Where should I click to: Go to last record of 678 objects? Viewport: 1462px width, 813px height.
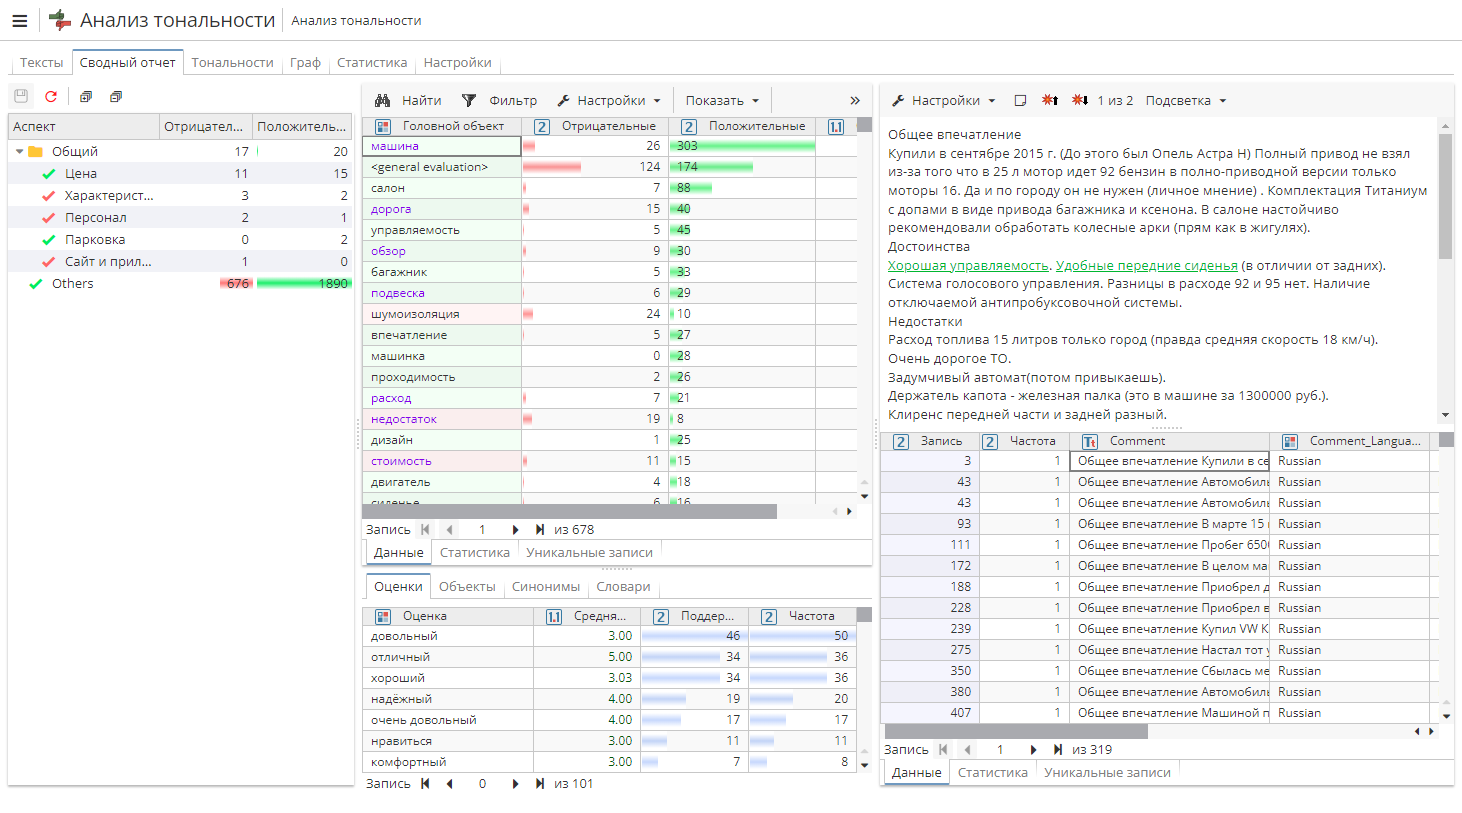(540, 530)
